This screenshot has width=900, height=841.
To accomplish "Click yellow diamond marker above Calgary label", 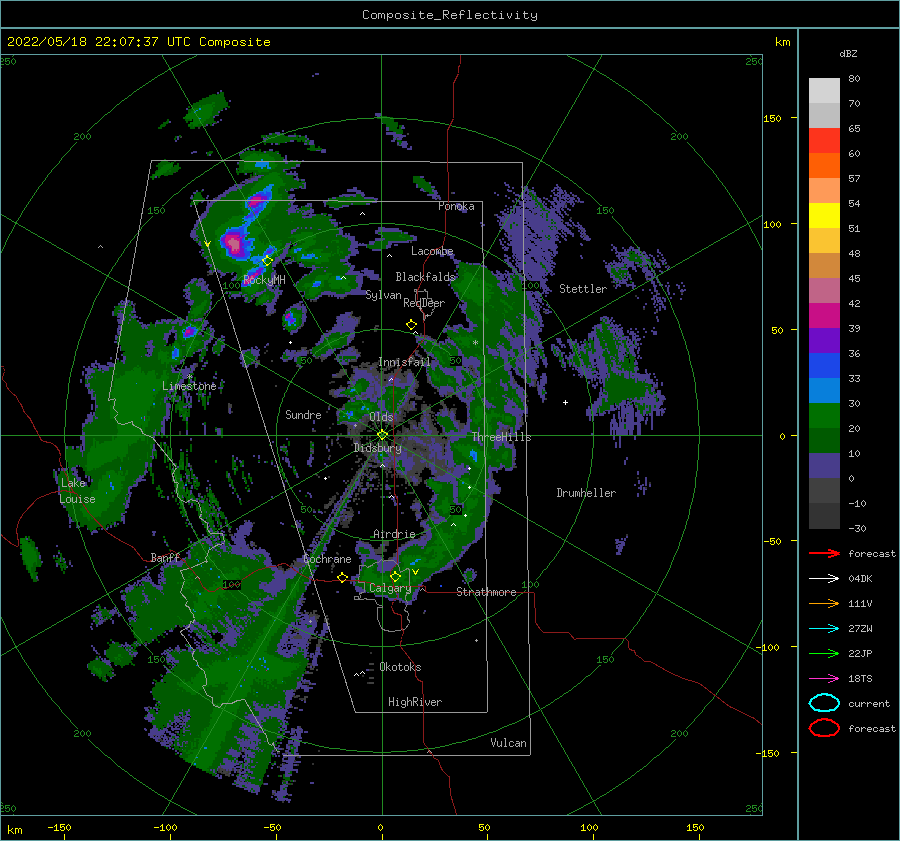I will click(x=395, y=576).
